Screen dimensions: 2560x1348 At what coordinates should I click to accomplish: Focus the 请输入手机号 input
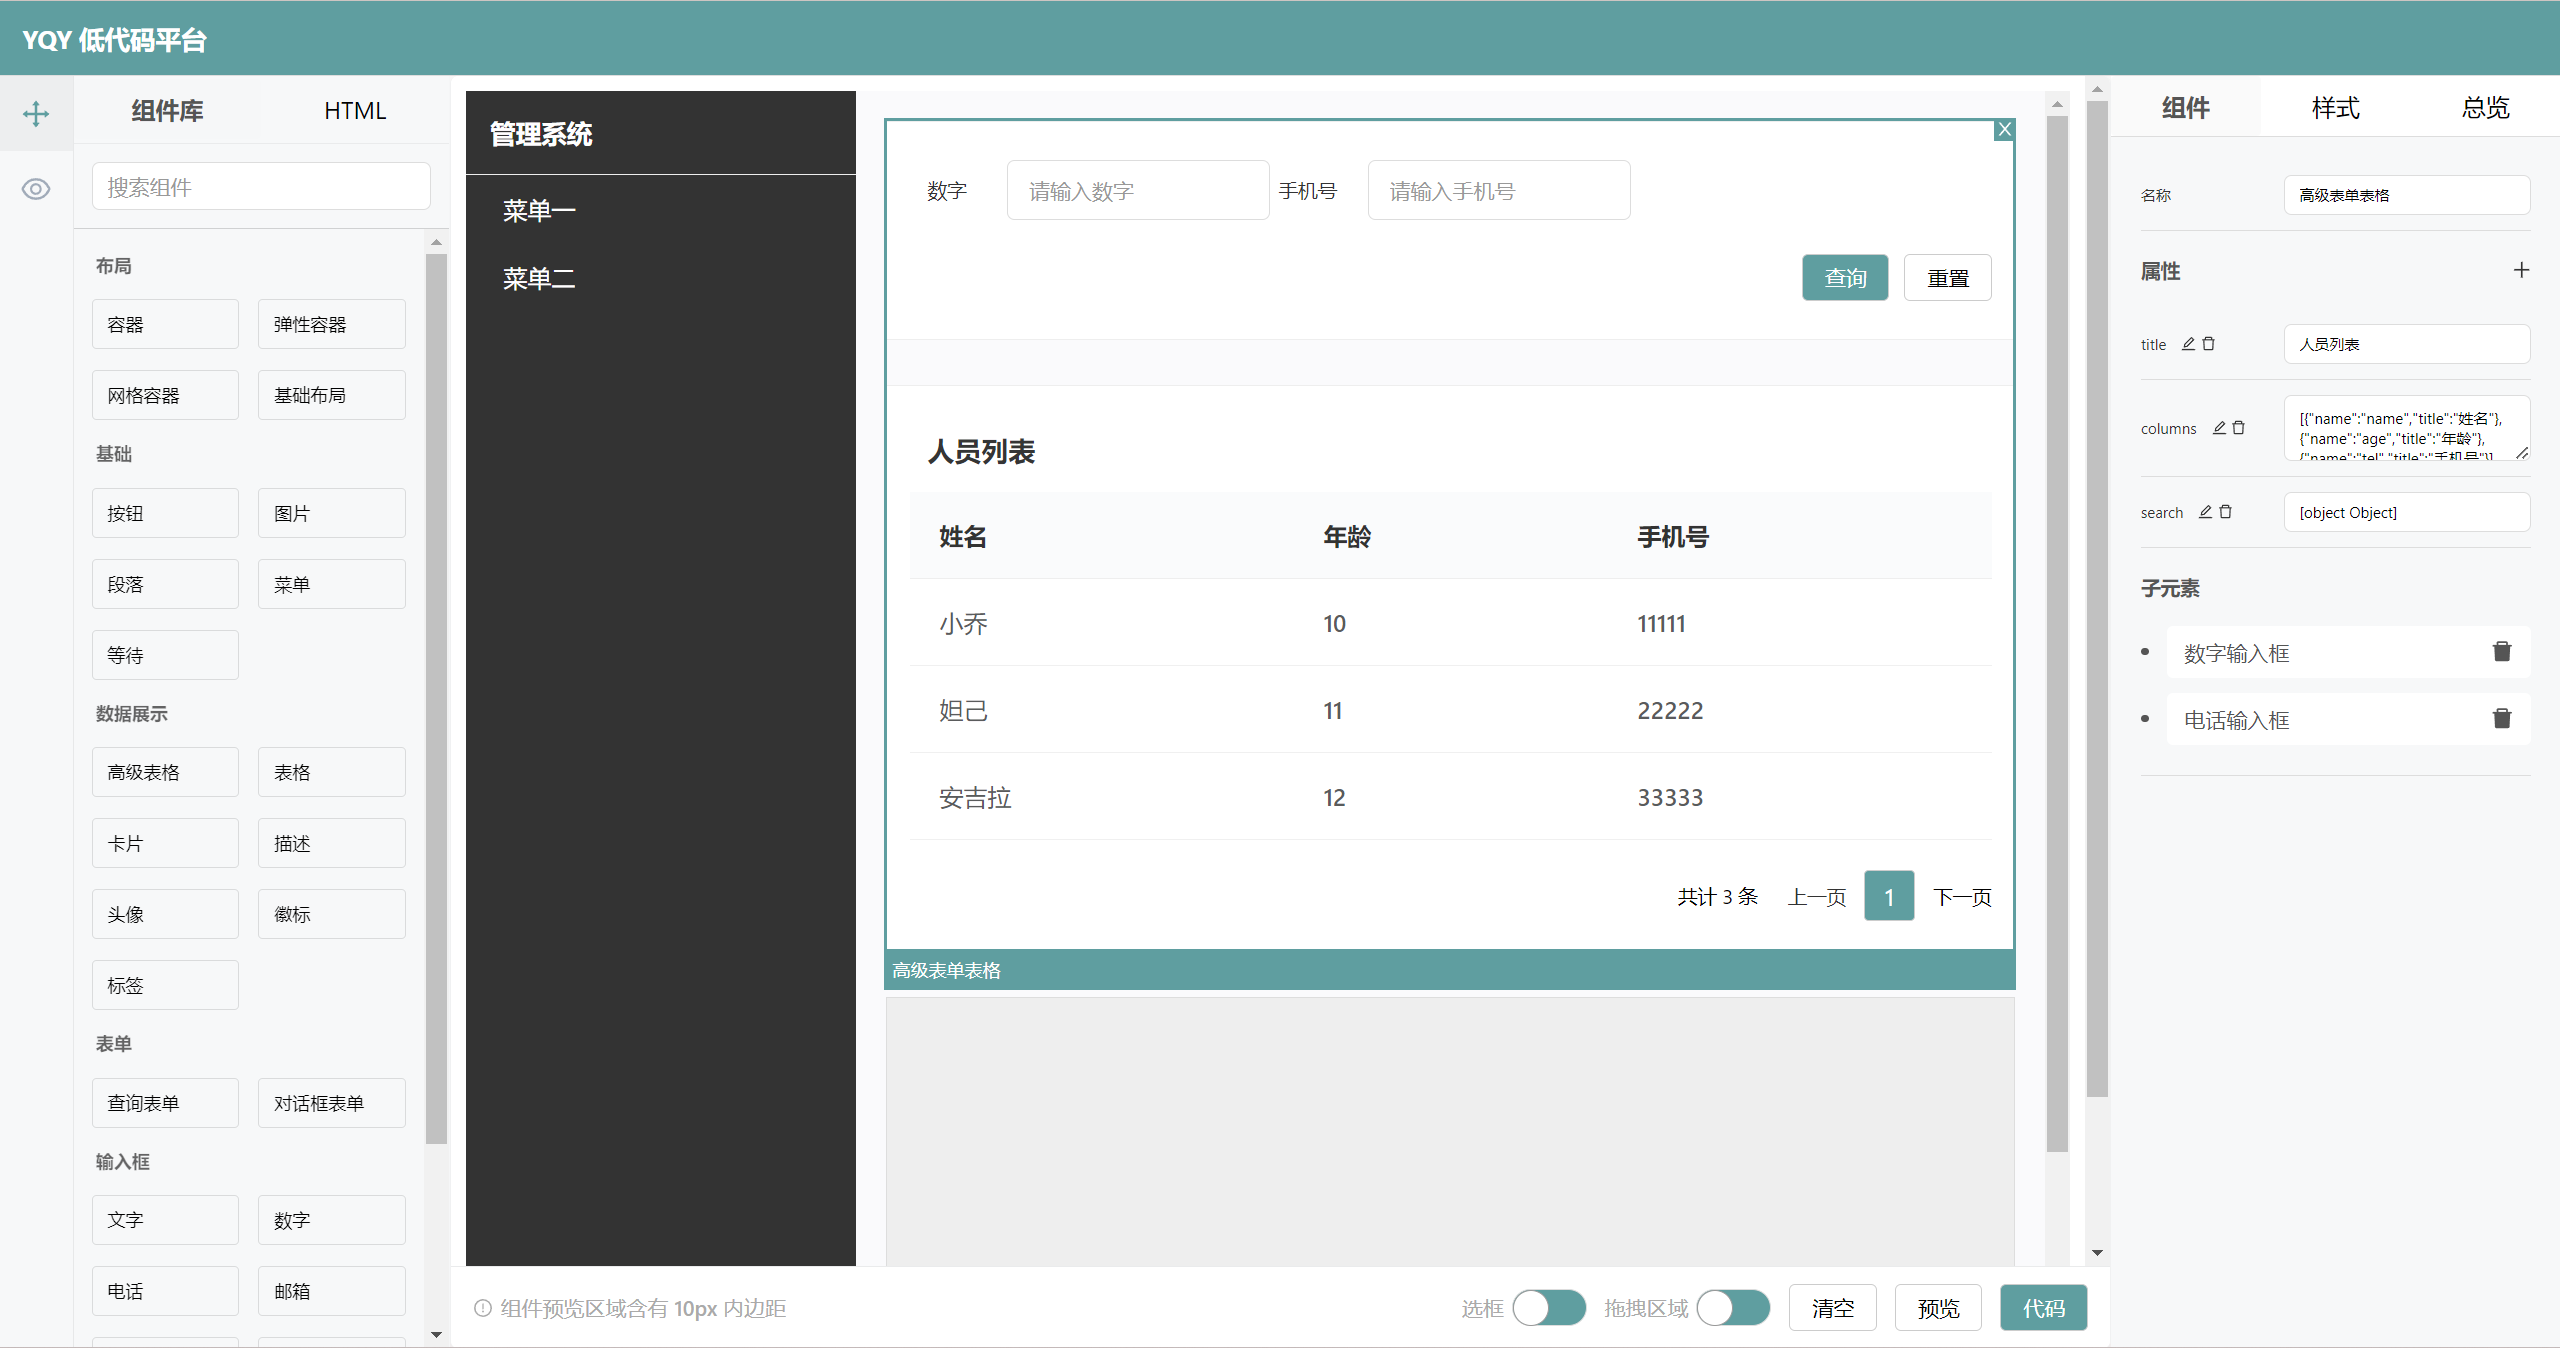coord(1498,191)
